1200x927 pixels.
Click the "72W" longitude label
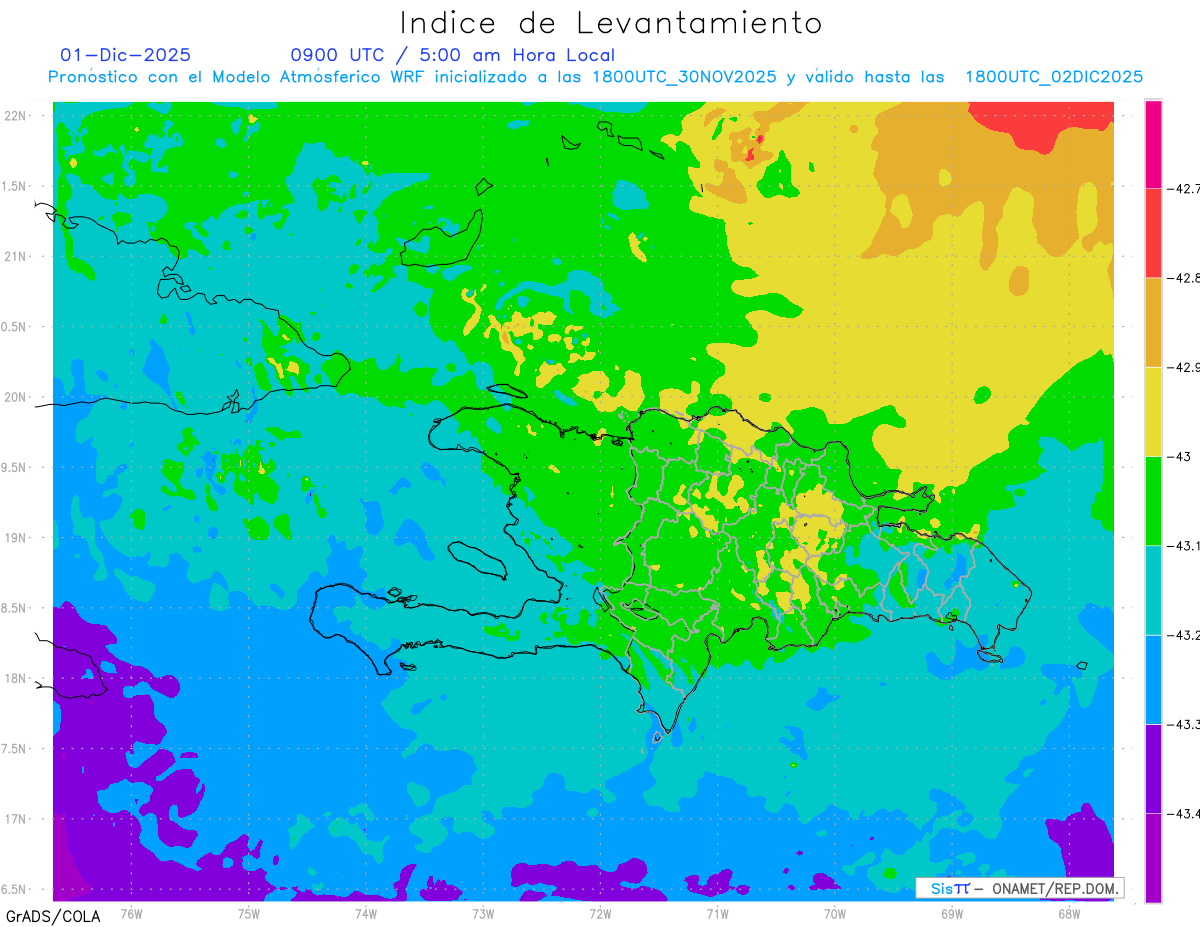tap(600, 912)
